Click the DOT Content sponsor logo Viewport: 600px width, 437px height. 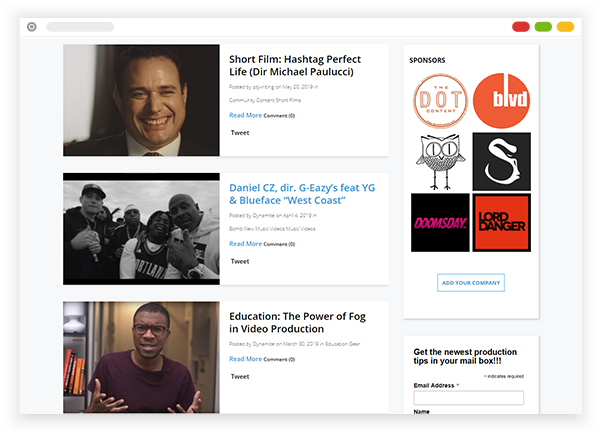[x=440, y=101]
